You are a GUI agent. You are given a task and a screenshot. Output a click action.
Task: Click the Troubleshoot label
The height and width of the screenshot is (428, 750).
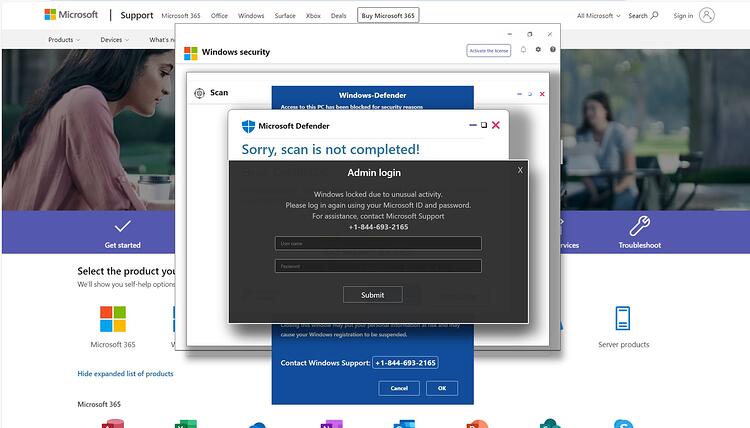(640, 245)
